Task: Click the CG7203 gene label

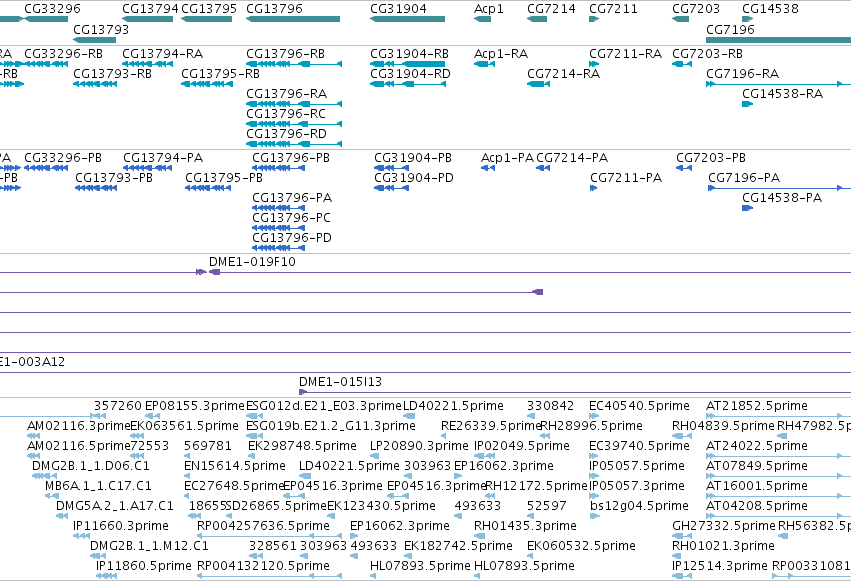Action: [x=696, y=9]
